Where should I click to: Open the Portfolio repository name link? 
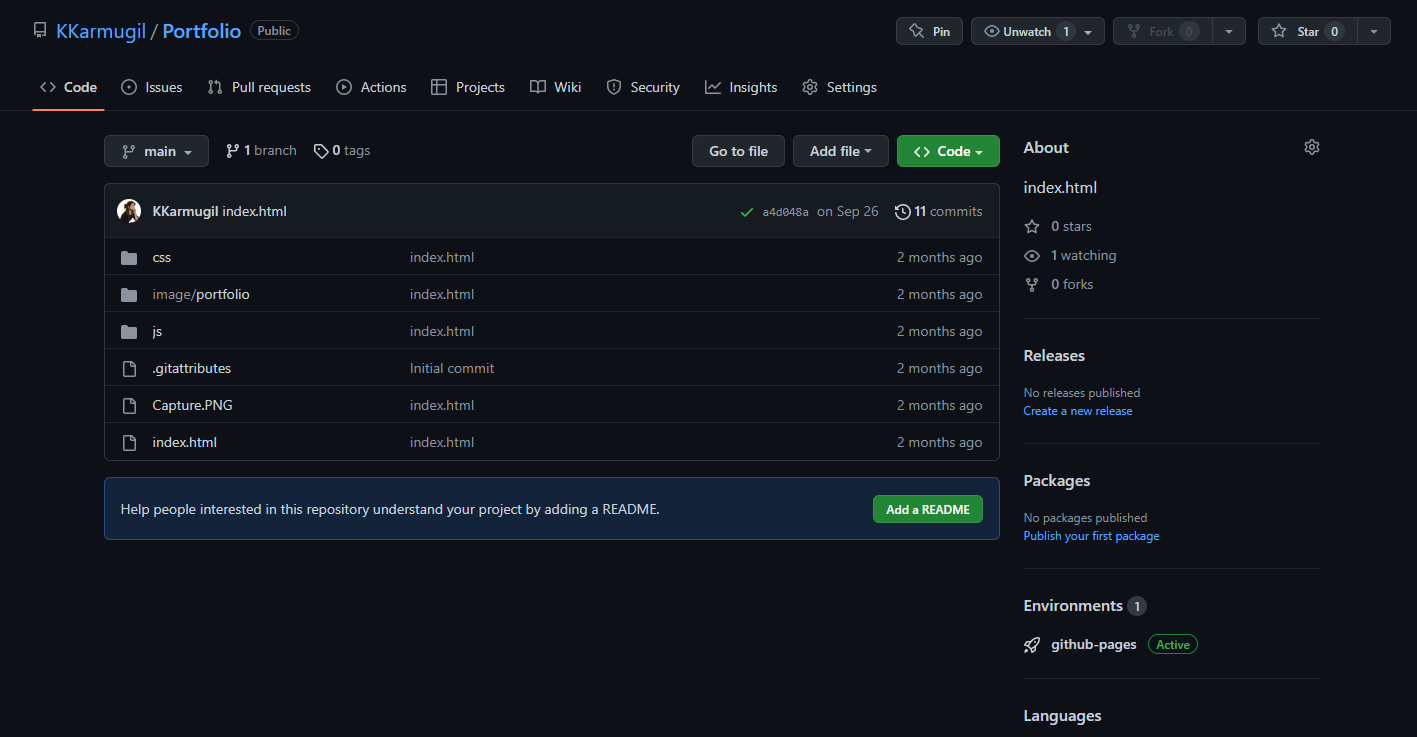[x=202, y=31]
